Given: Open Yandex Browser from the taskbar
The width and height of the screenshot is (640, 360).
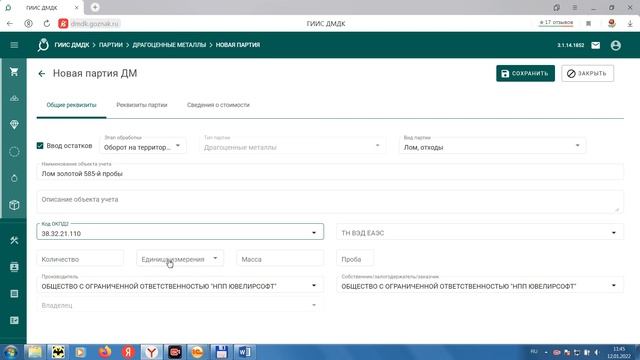Looking at the screenshot, I should [151, 352].
